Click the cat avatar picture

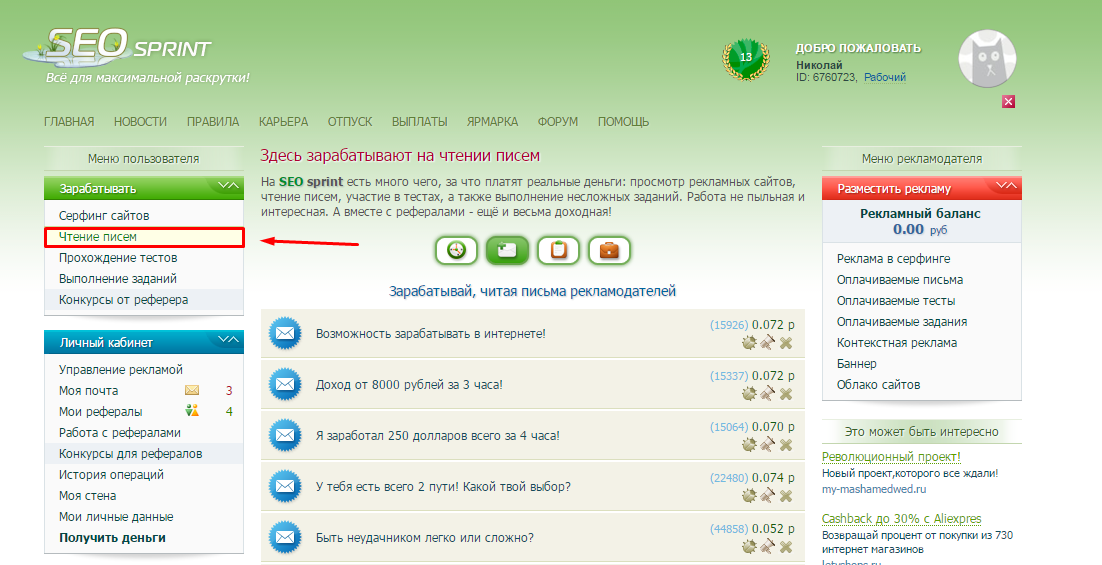(987, 59)
